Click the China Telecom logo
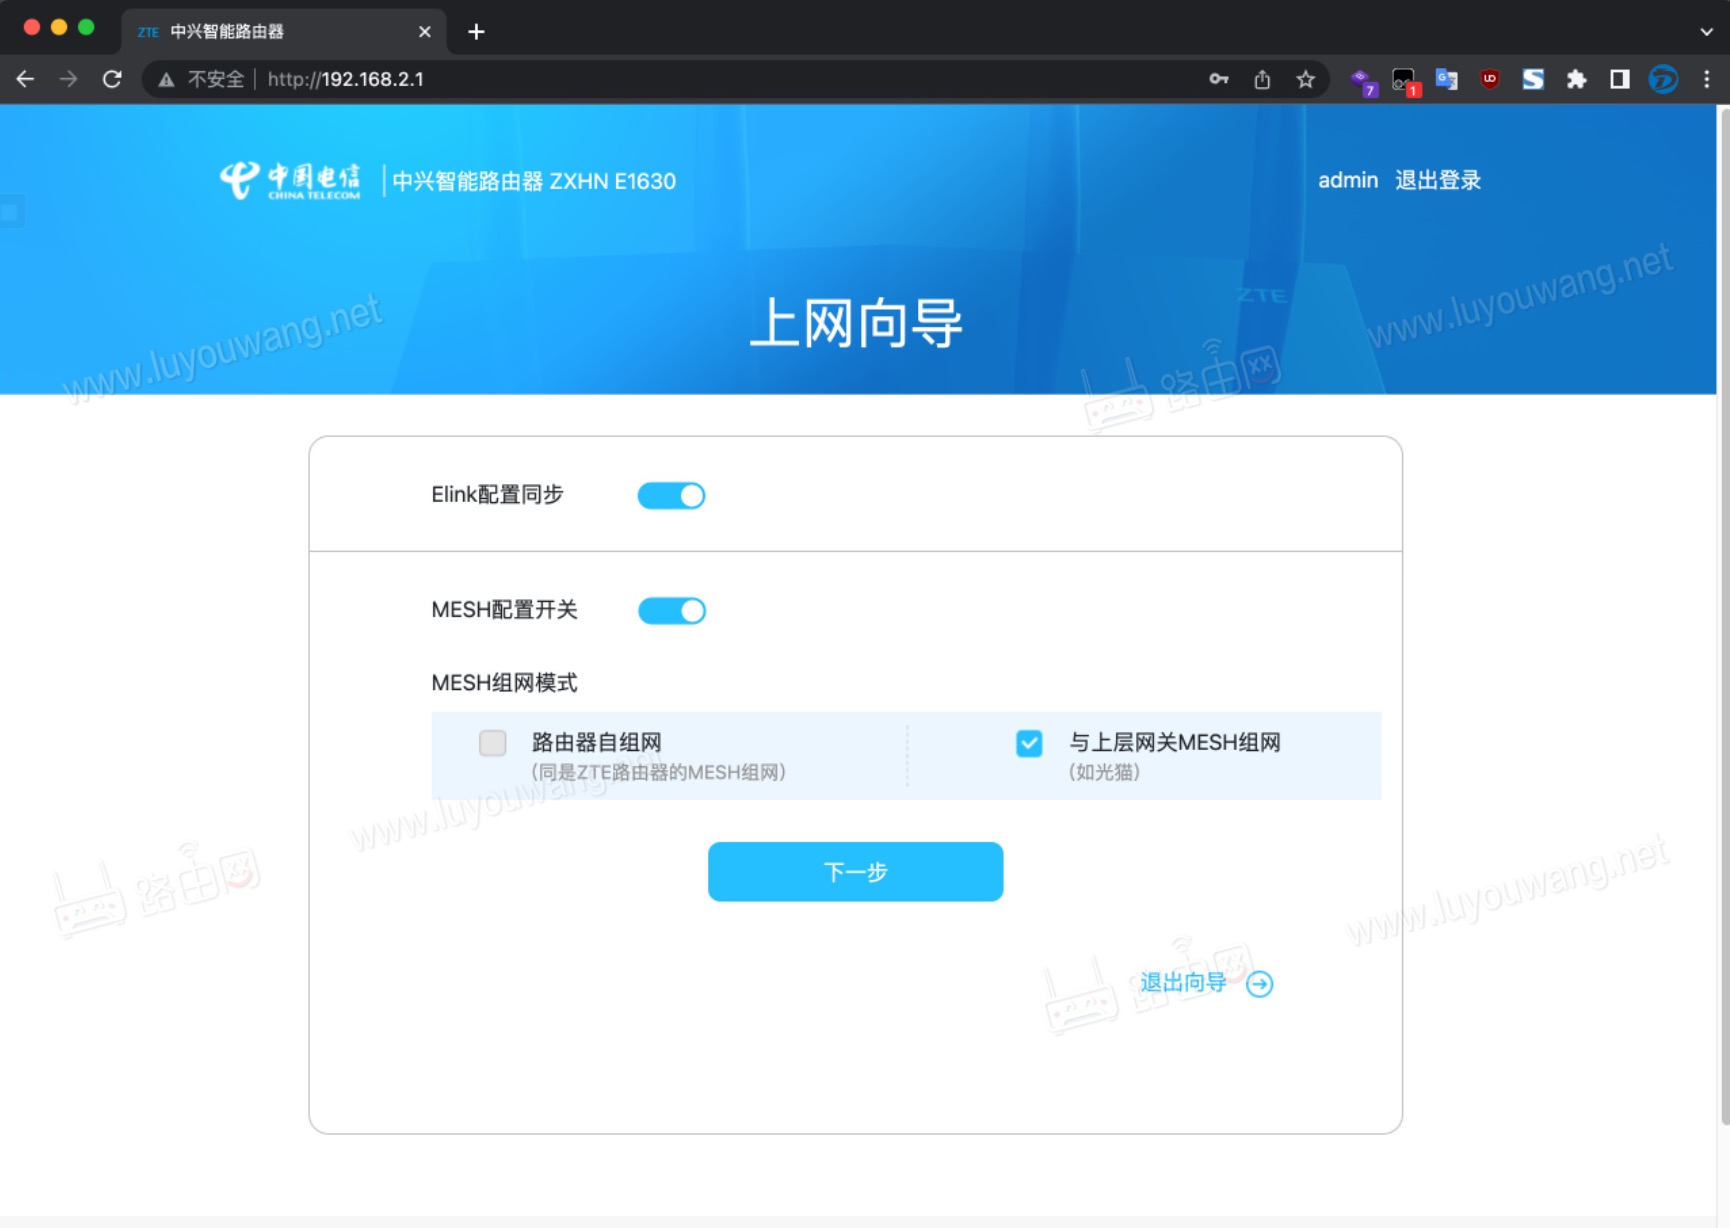 (x=291, y=178)
